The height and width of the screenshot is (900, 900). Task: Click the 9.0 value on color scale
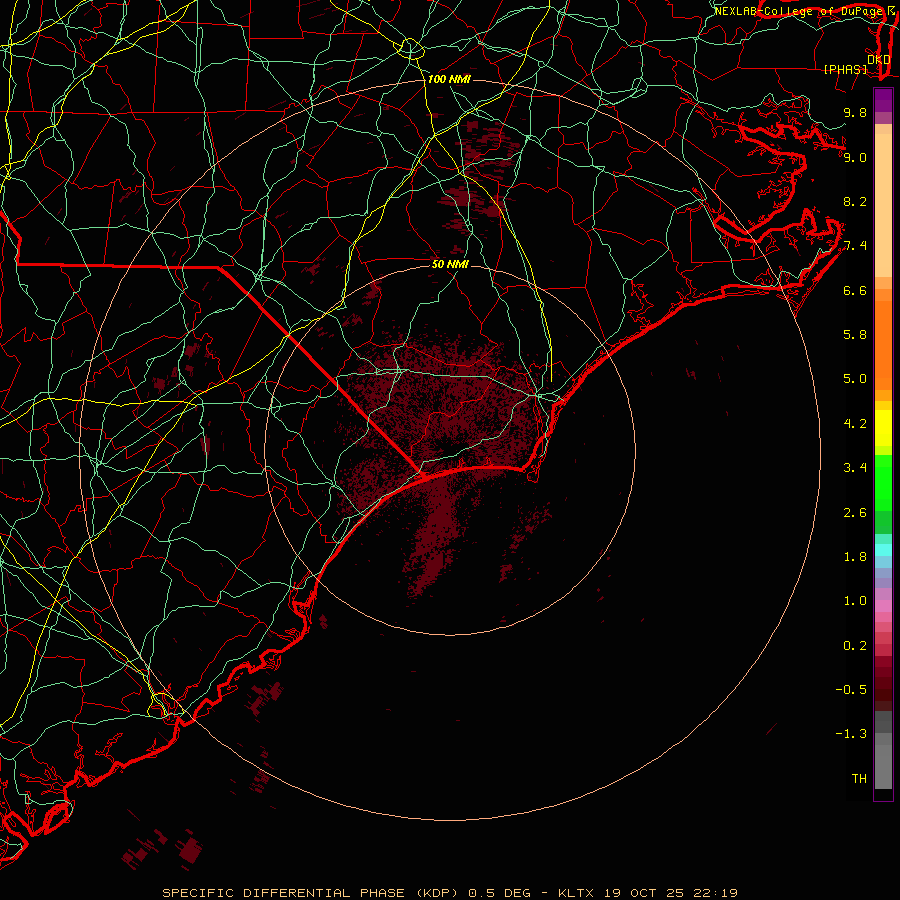(855, 157)
